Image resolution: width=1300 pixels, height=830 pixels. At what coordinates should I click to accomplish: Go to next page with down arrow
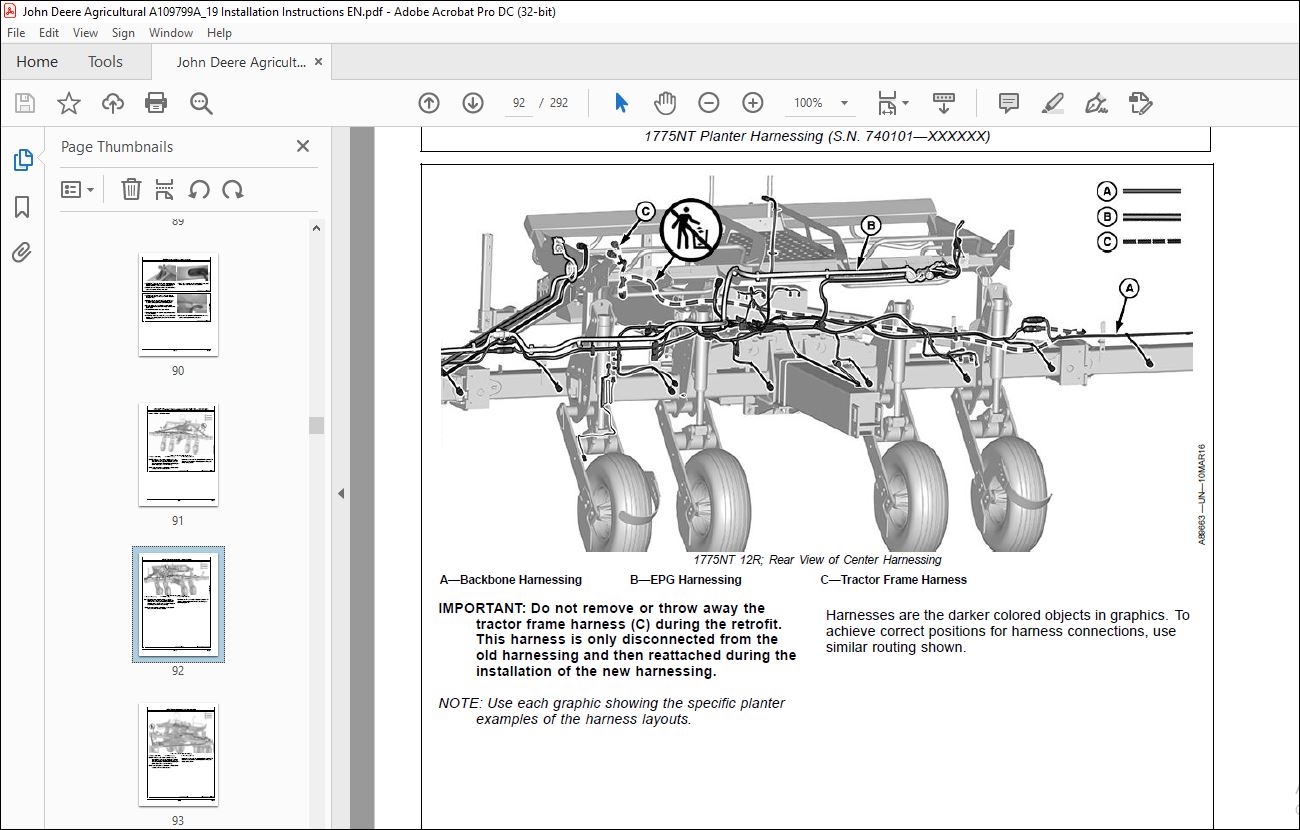point(473,103)
